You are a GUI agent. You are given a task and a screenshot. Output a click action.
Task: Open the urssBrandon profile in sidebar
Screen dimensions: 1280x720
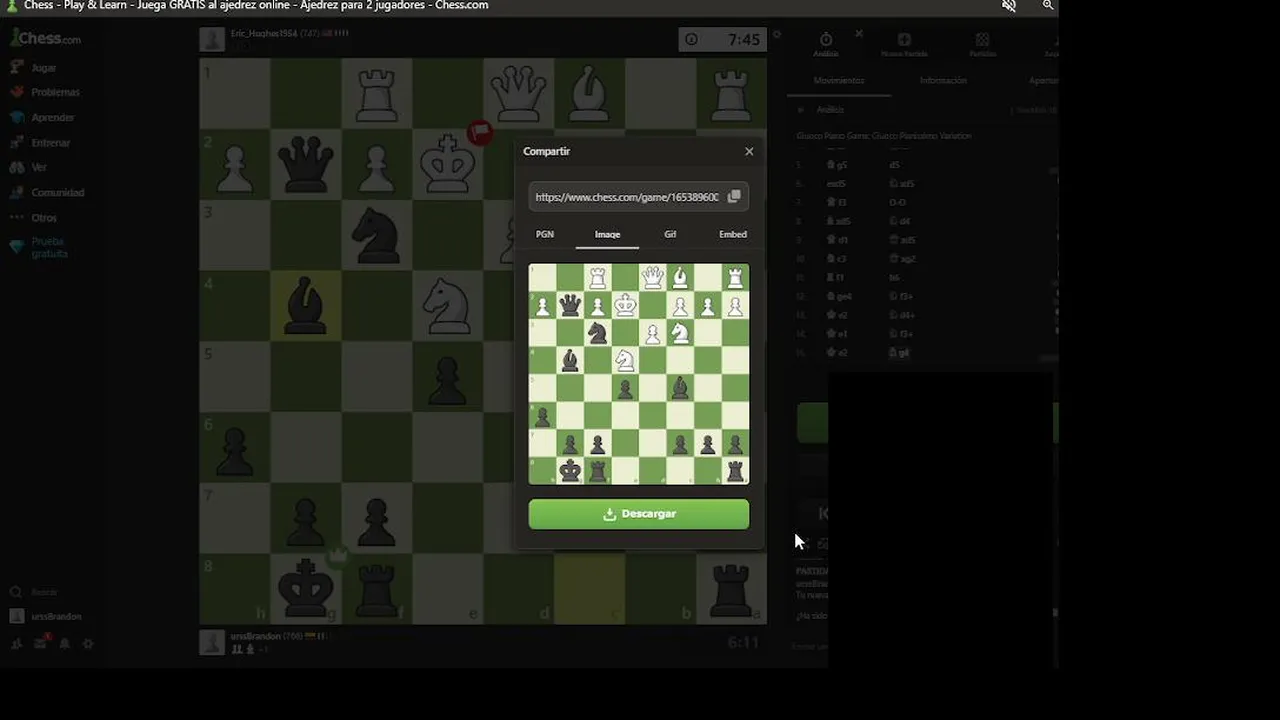click(x=46, y=616)
